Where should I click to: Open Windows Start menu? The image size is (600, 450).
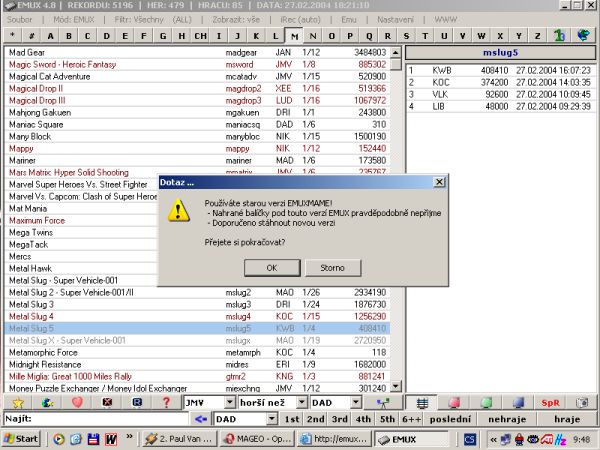[x=21, y=439]
